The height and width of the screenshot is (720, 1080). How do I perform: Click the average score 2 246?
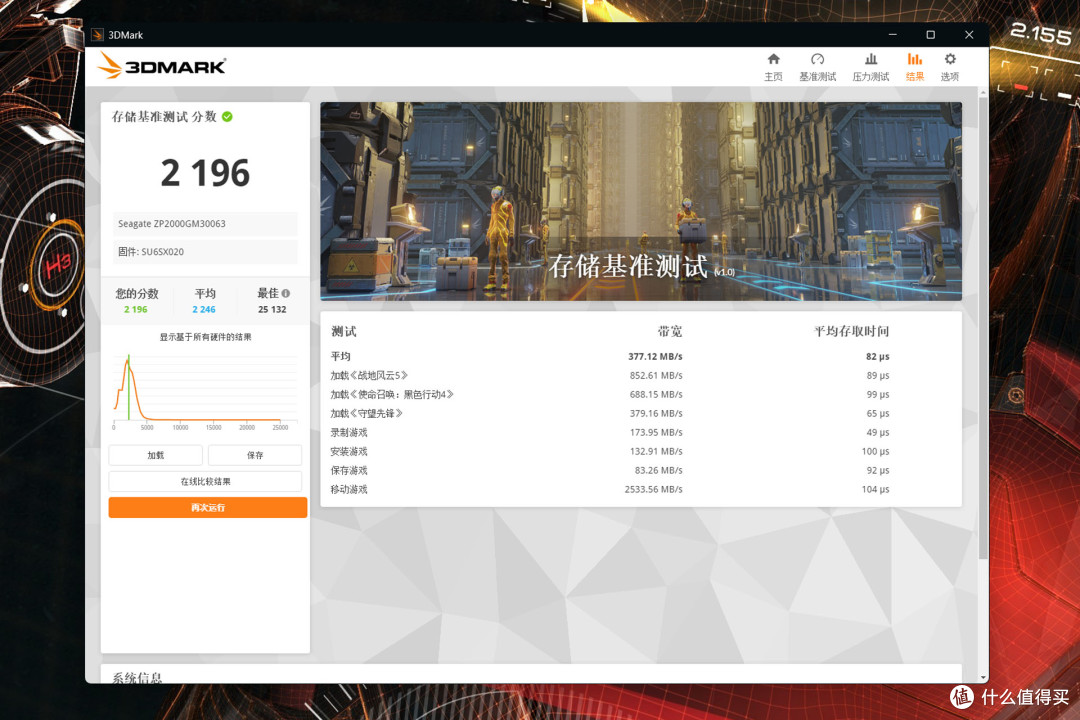[204, 309]
